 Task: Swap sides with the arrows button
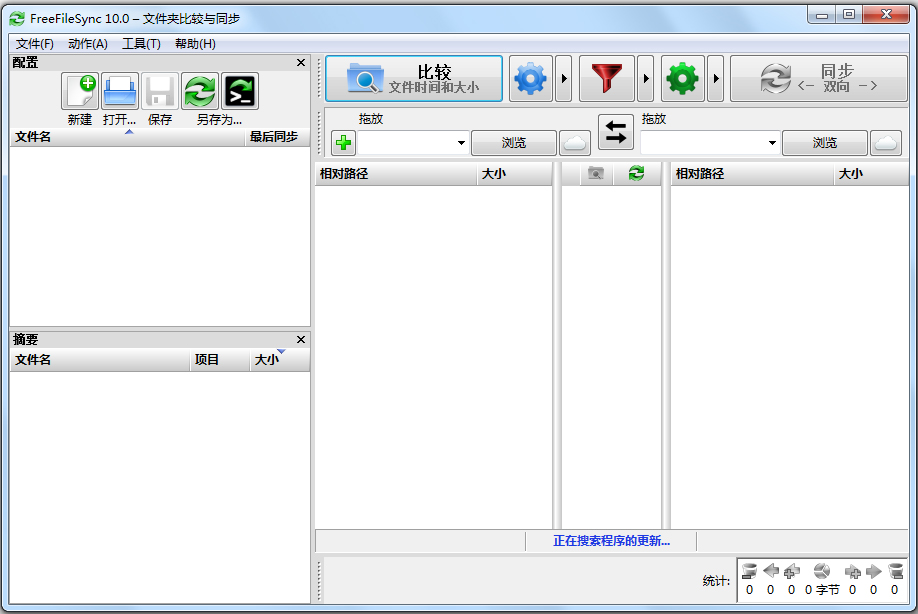click(x=615, y=131)
